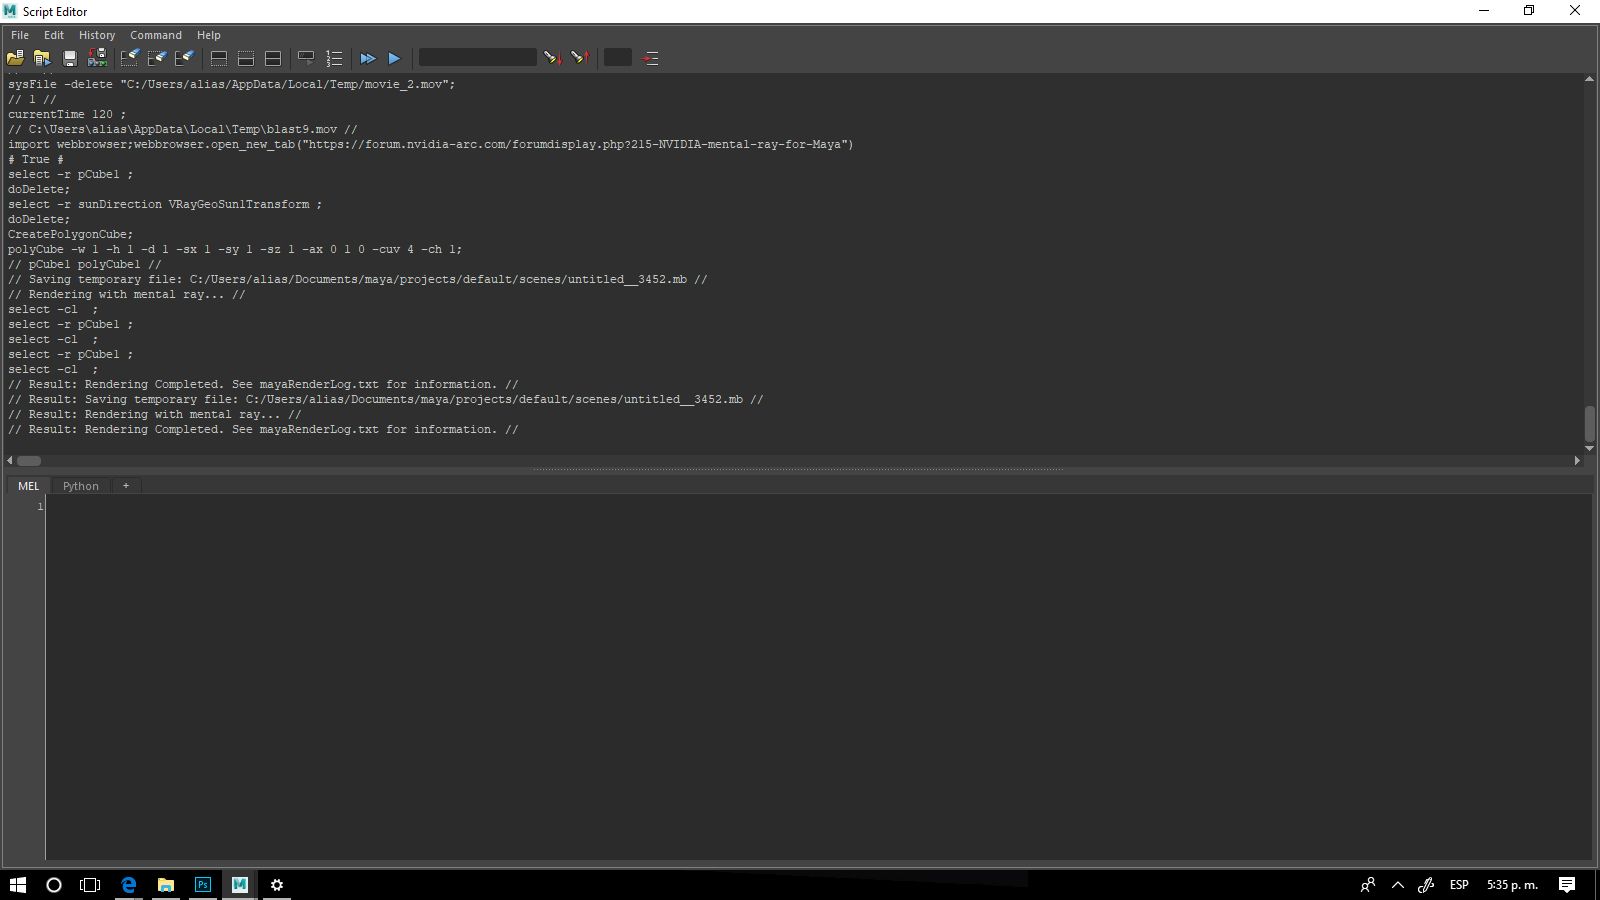Viewport: 1600px width, 900px height.
Task: Open Settings gear on taskbar
Action: pyautogui.click(x=277, y=884)
